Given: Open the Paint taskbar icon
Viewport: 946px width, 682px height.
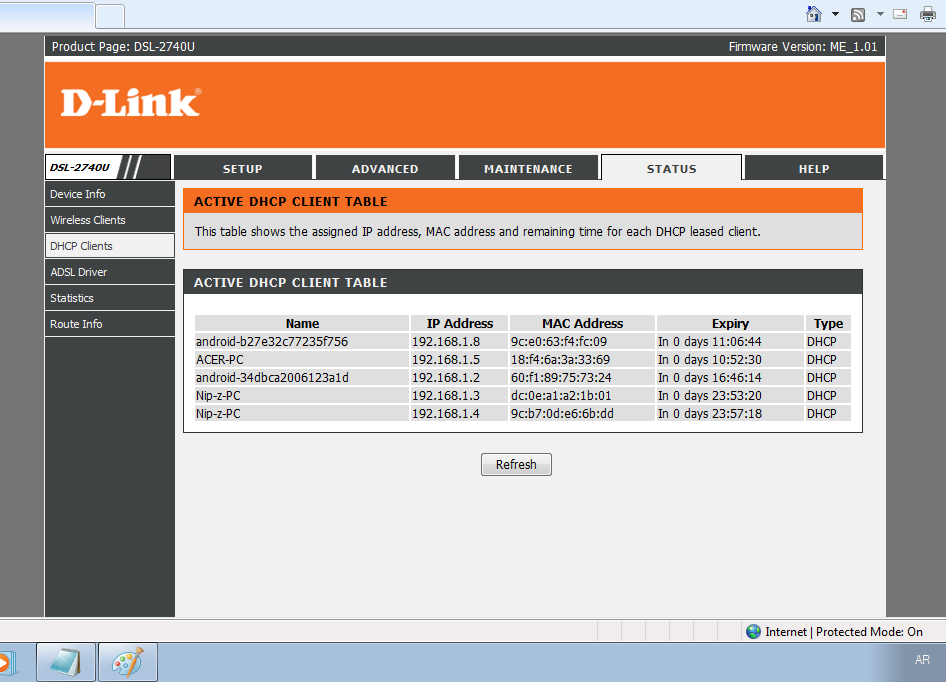Looking at the screenshot, I should (128, 662).
